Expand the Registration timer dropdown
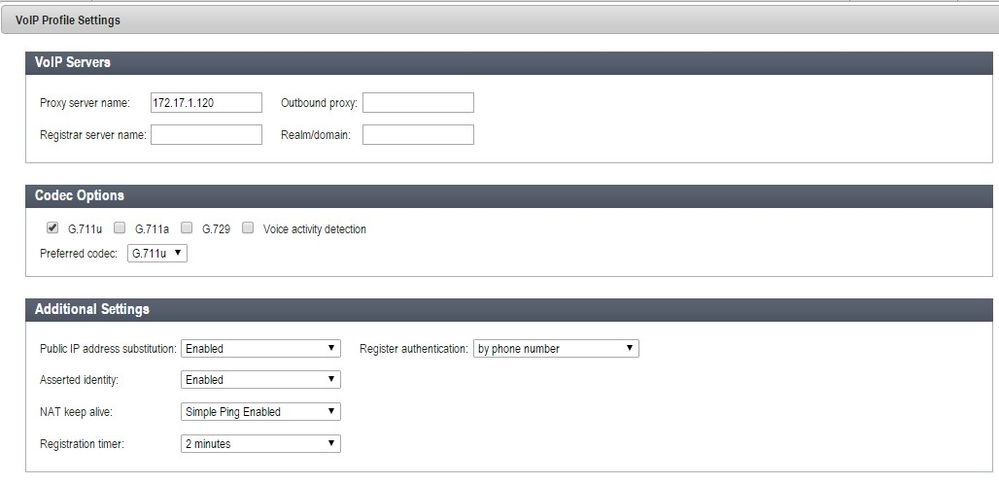Viewport: 999px width, 486px height. coord(260,444)
